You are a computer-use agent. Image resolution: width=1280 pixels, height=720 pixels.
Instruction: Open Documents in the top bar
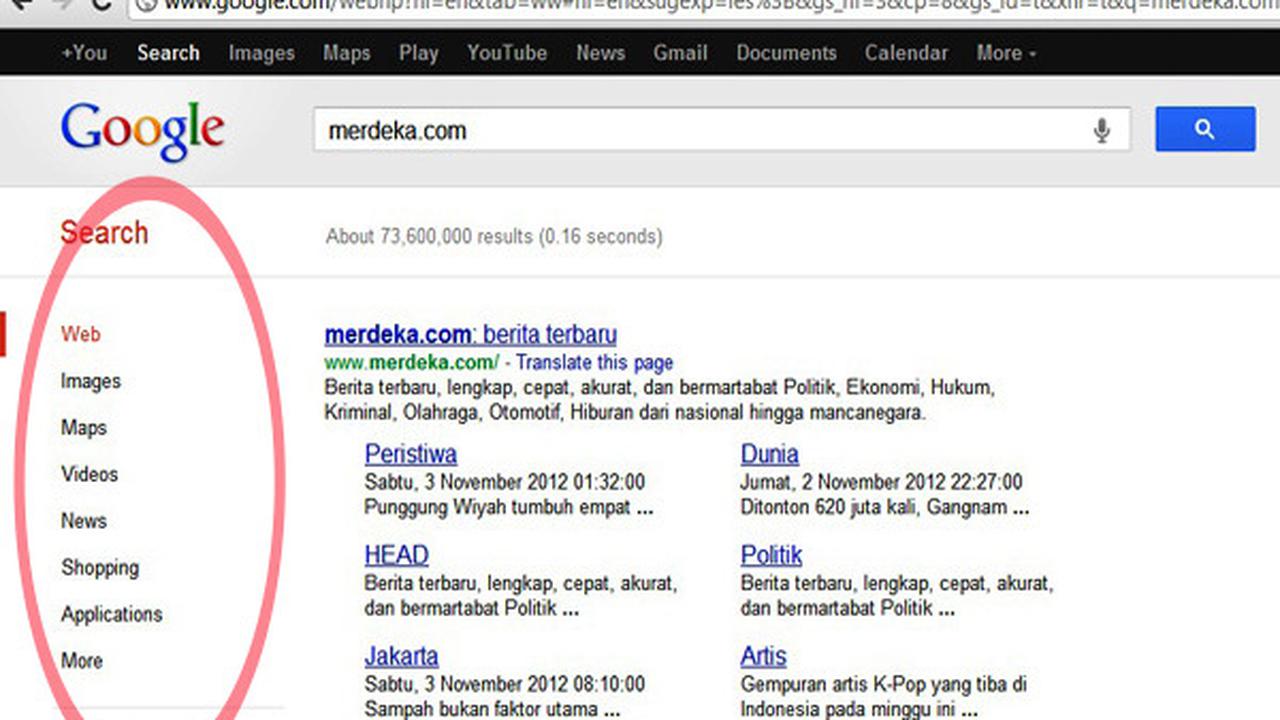tap(786, 53)
